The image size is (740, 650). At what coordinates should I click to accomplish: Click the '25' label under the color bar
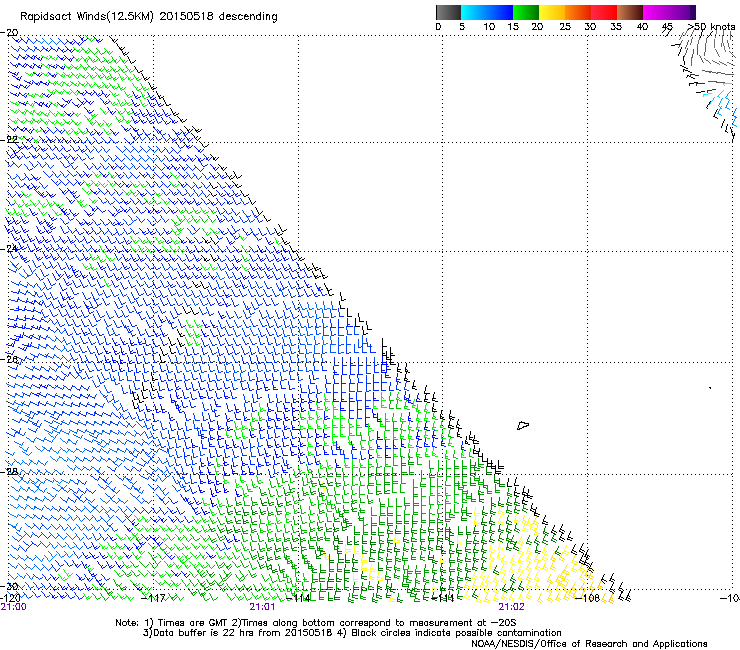(565, 26)
